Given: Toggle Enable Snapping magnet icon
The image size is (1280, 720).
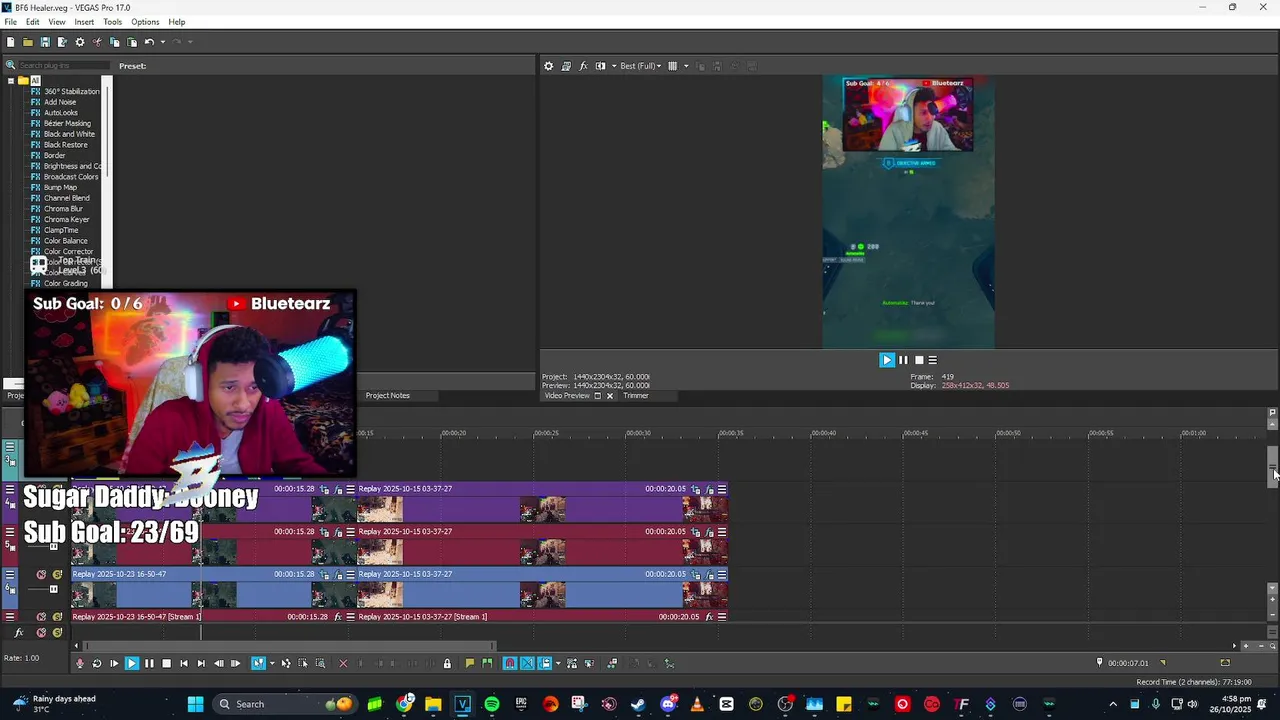Looking at the screenshot, I should tap(510, 663).
